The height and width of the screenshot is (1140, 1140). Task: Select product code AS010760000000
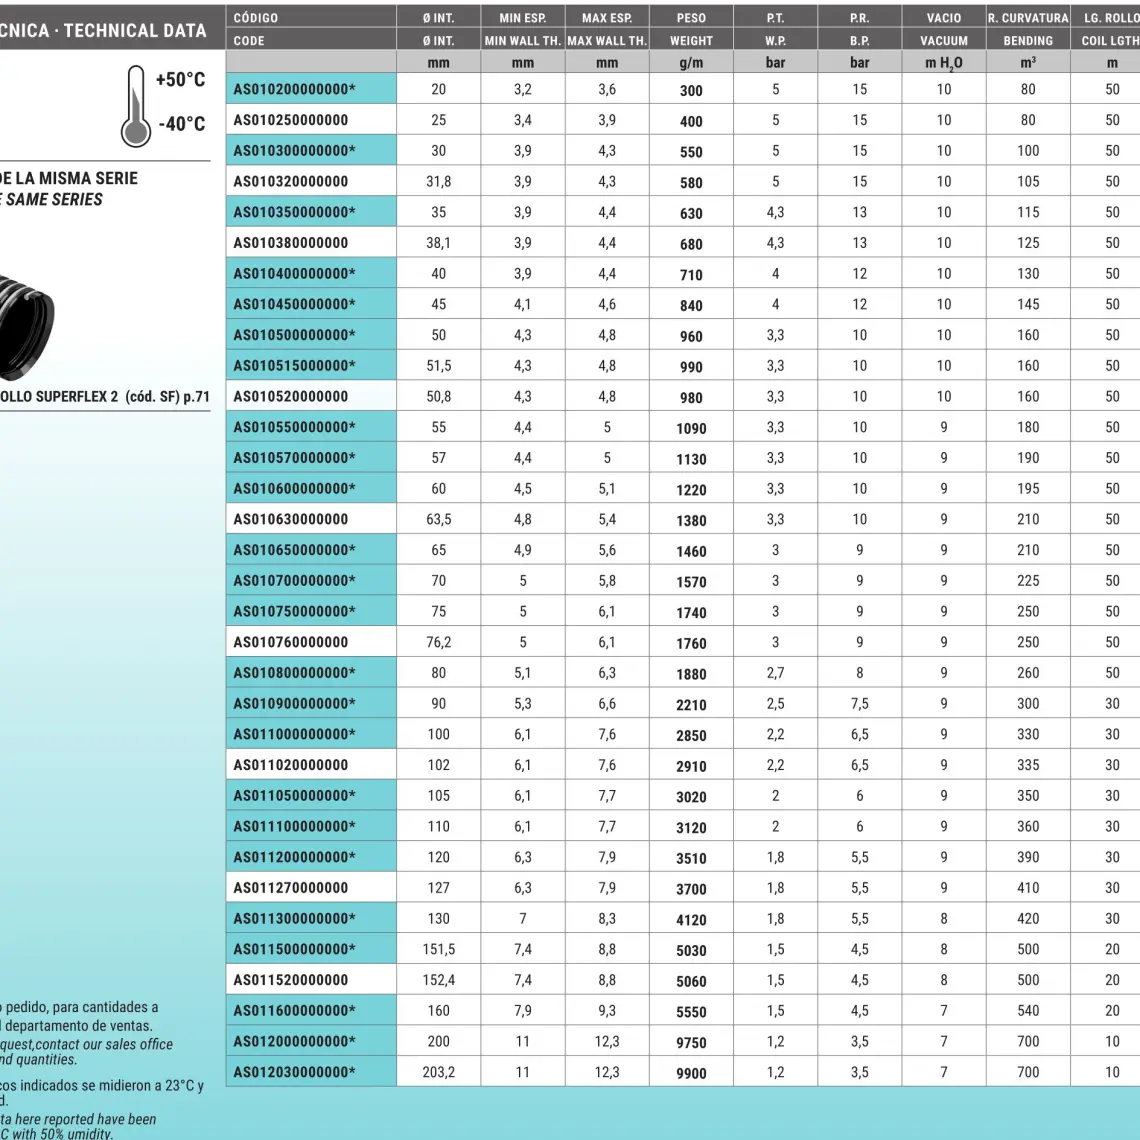pos(291,642)
